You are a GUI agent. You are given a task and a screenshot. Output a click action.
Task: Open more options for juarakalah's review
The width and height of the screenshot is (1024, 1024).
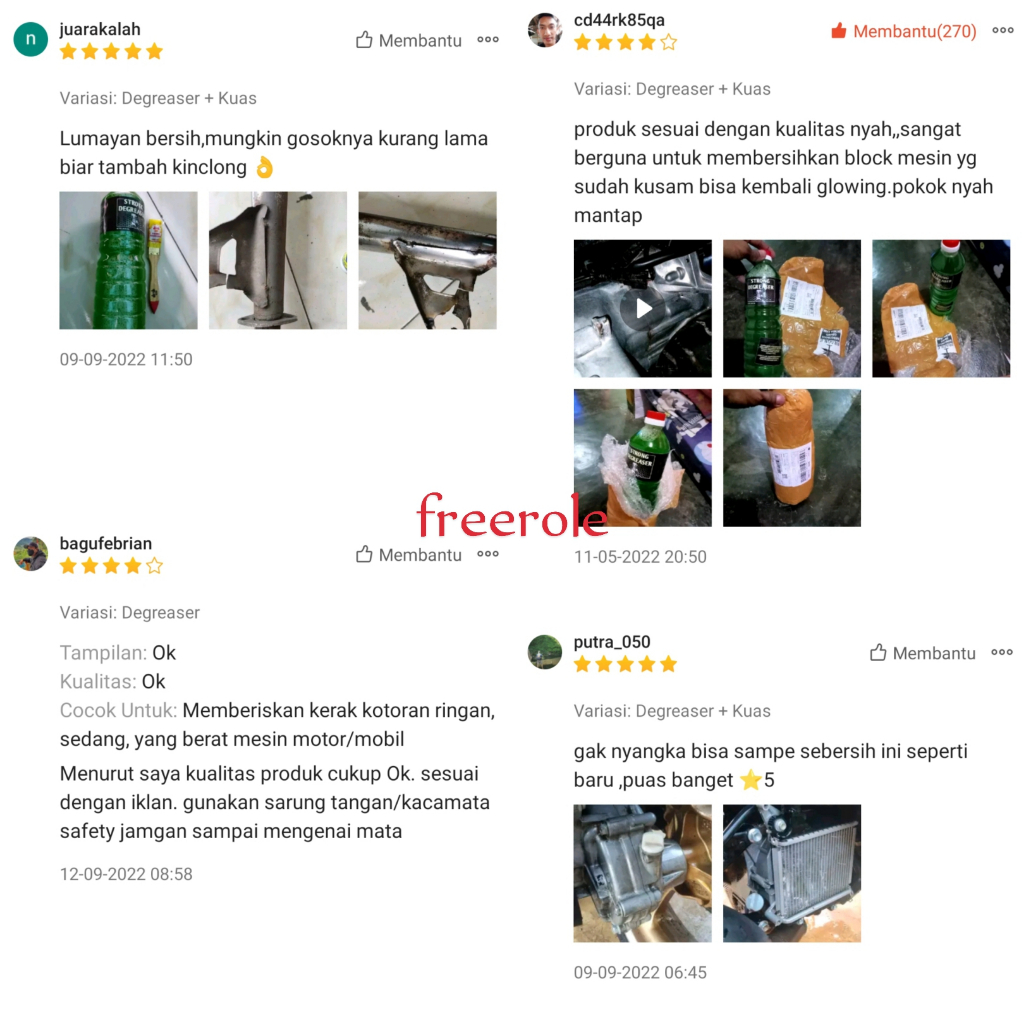point(488,40)
